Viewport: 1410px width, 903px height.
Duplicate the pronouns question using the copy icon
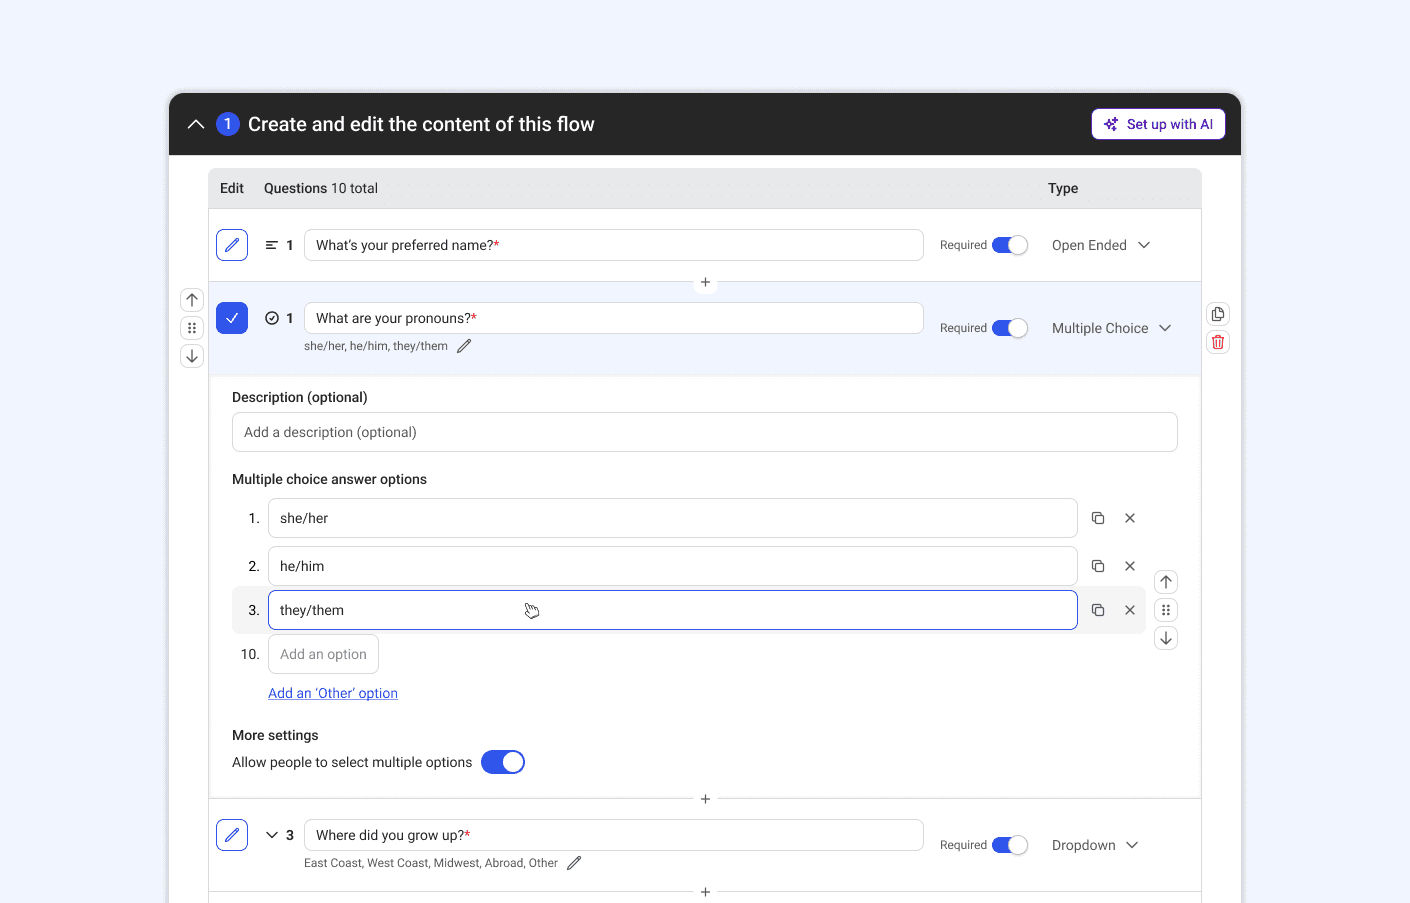pos(1218,314)
